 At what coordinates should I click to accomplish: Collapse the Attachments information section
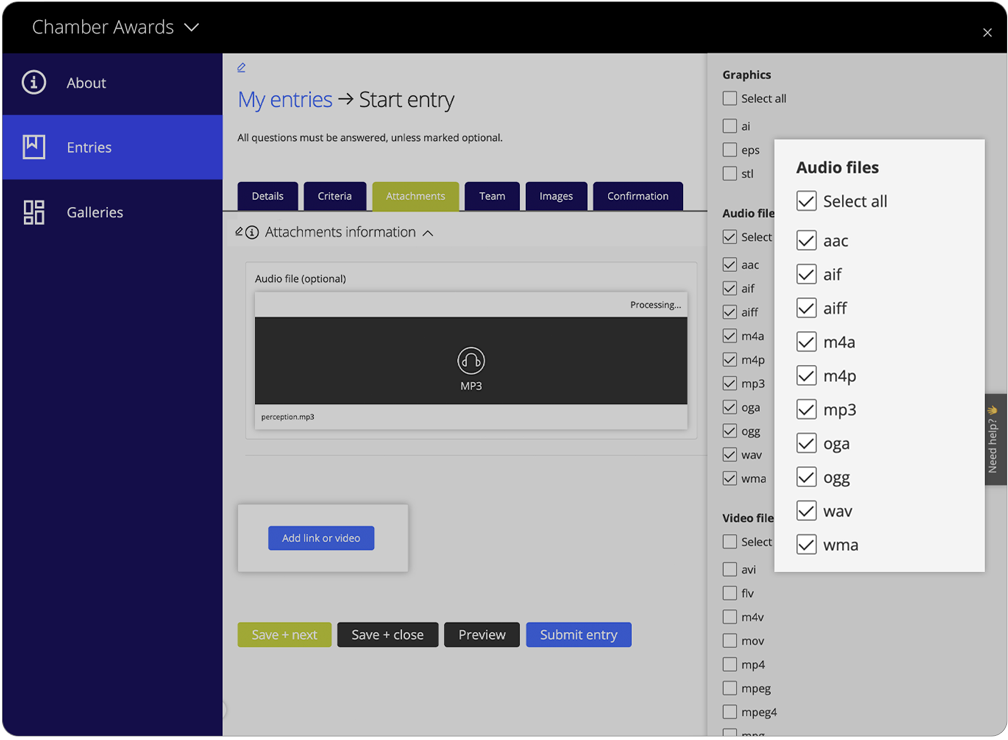coord(428,231)
